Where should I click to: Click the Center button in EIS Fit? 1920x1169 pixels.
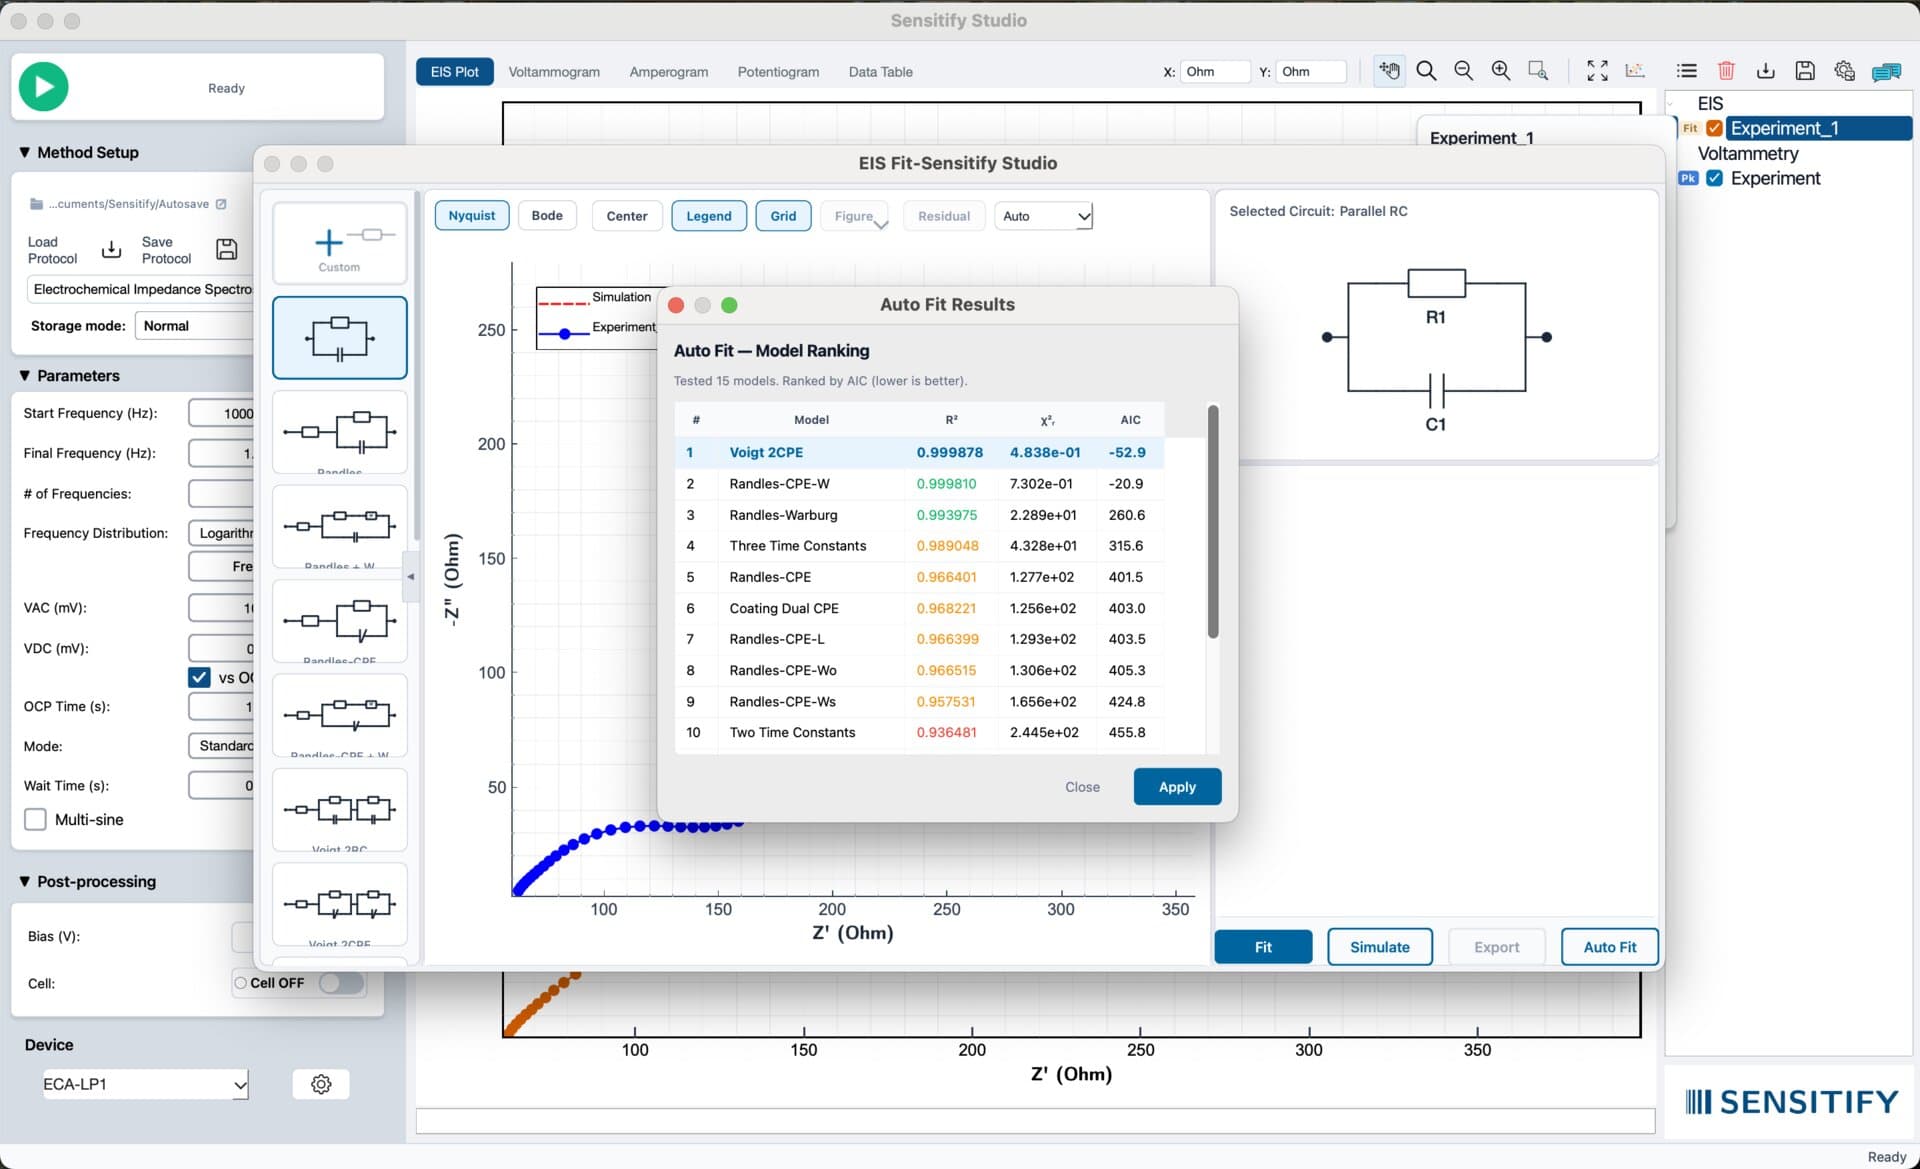(627, 216)
